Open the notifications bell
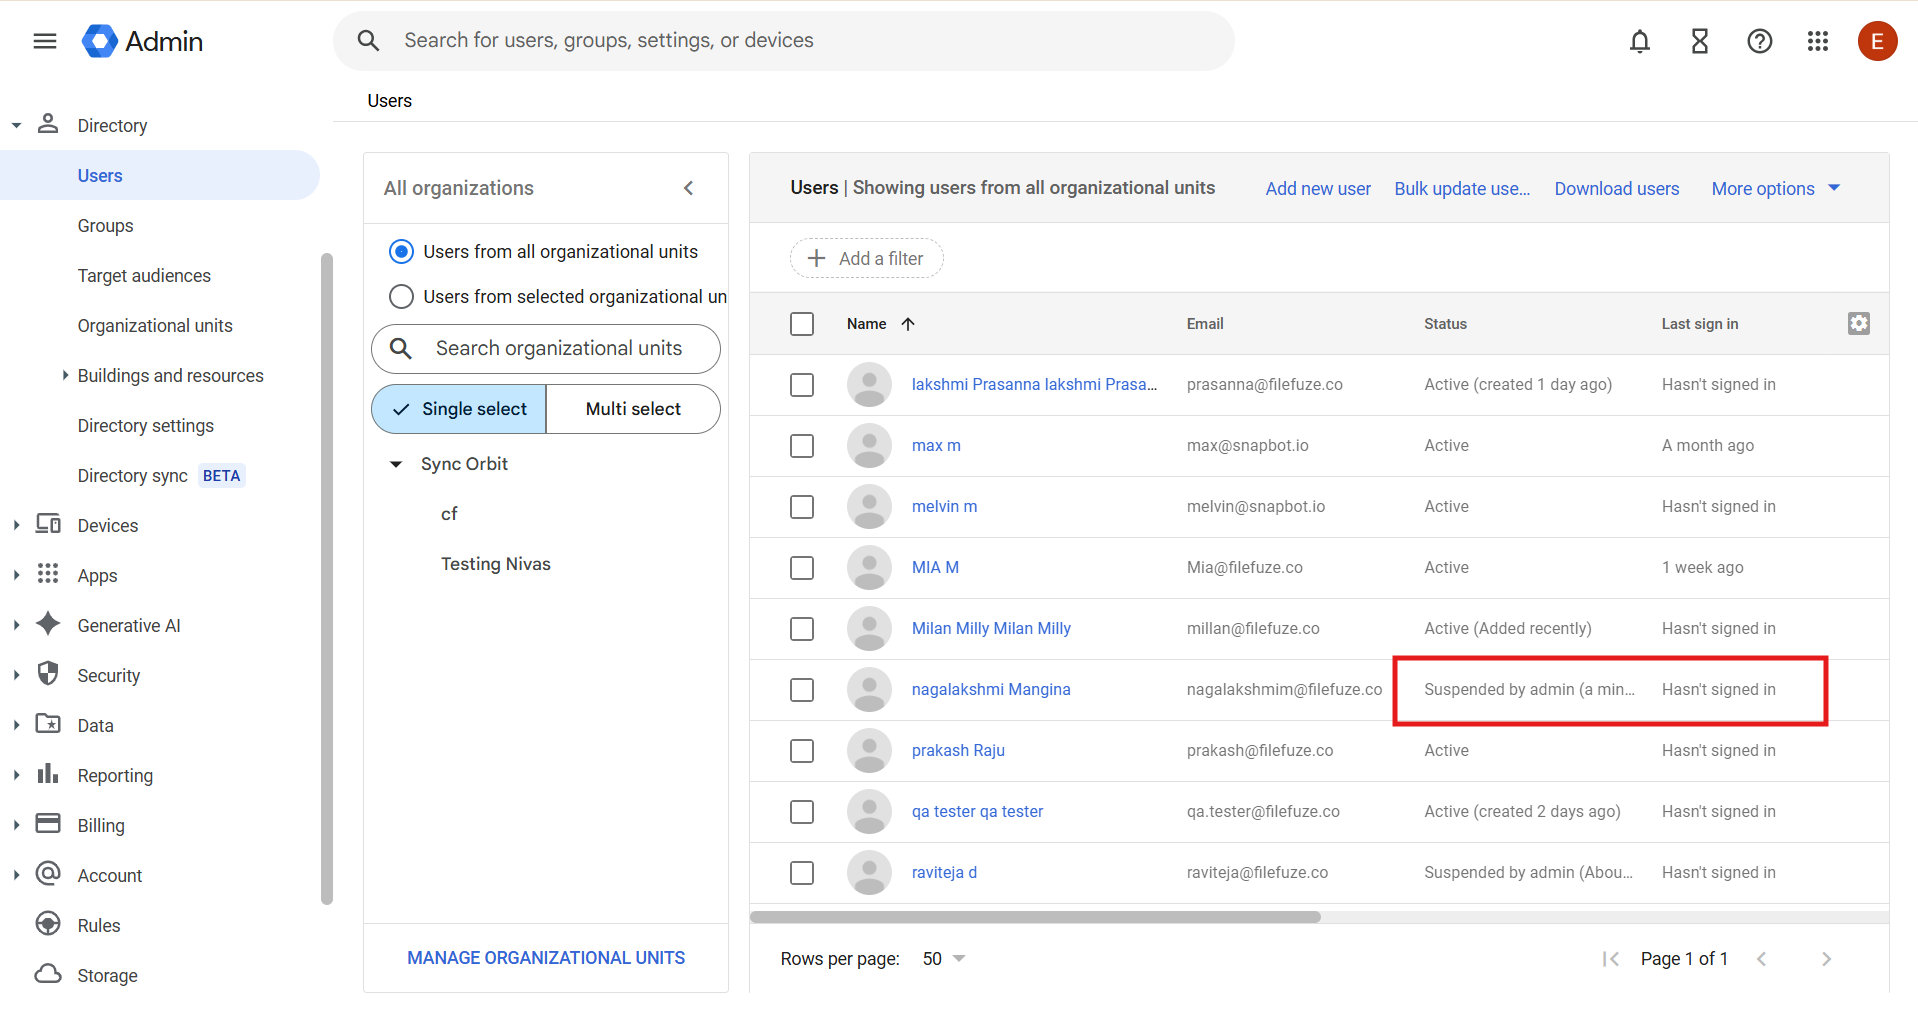Screen dimensions: 1918x1015 (1640, 41)
